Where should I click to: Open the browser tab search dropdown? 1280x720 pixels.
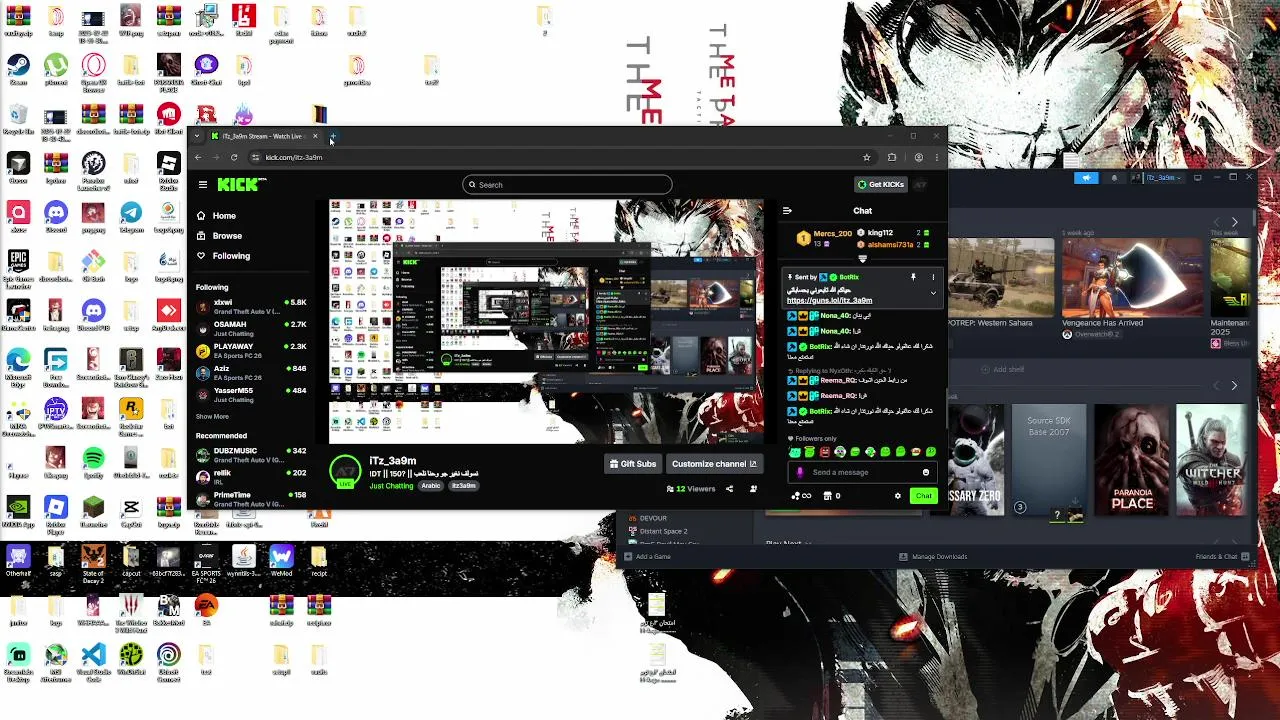(x=197, y=136)
